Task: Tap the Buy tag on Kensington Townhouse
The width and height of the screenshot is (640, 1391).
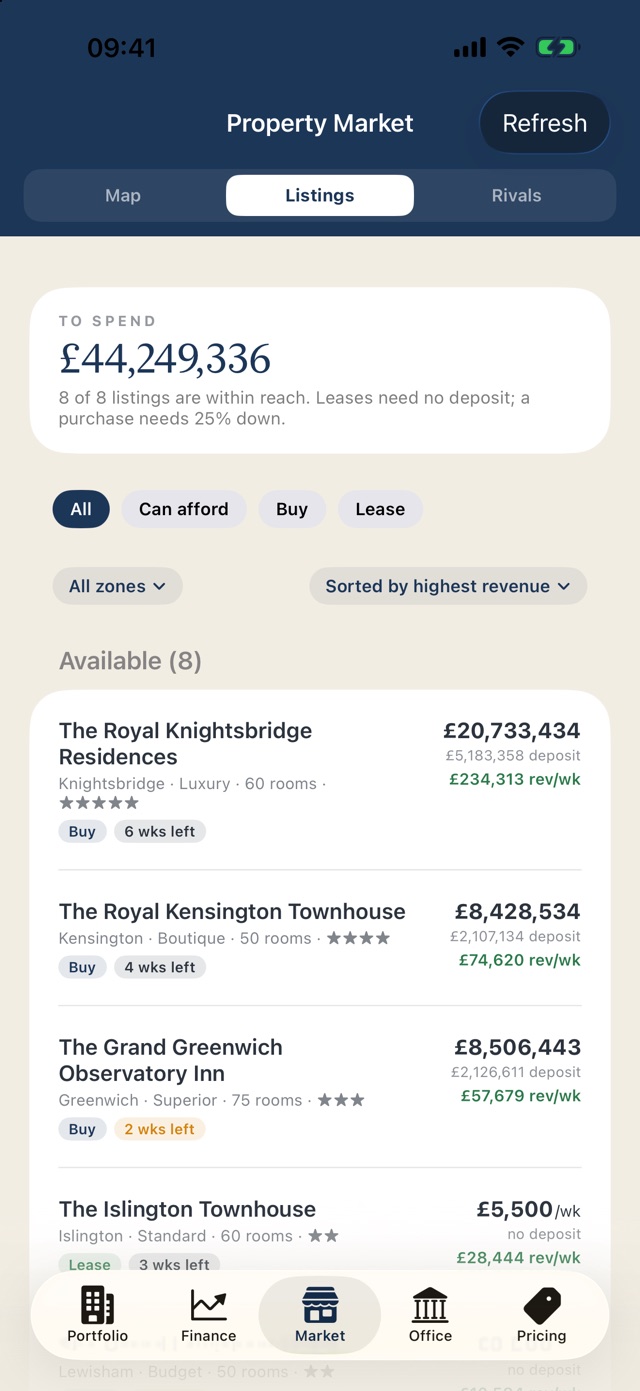Action: (83, 967)
